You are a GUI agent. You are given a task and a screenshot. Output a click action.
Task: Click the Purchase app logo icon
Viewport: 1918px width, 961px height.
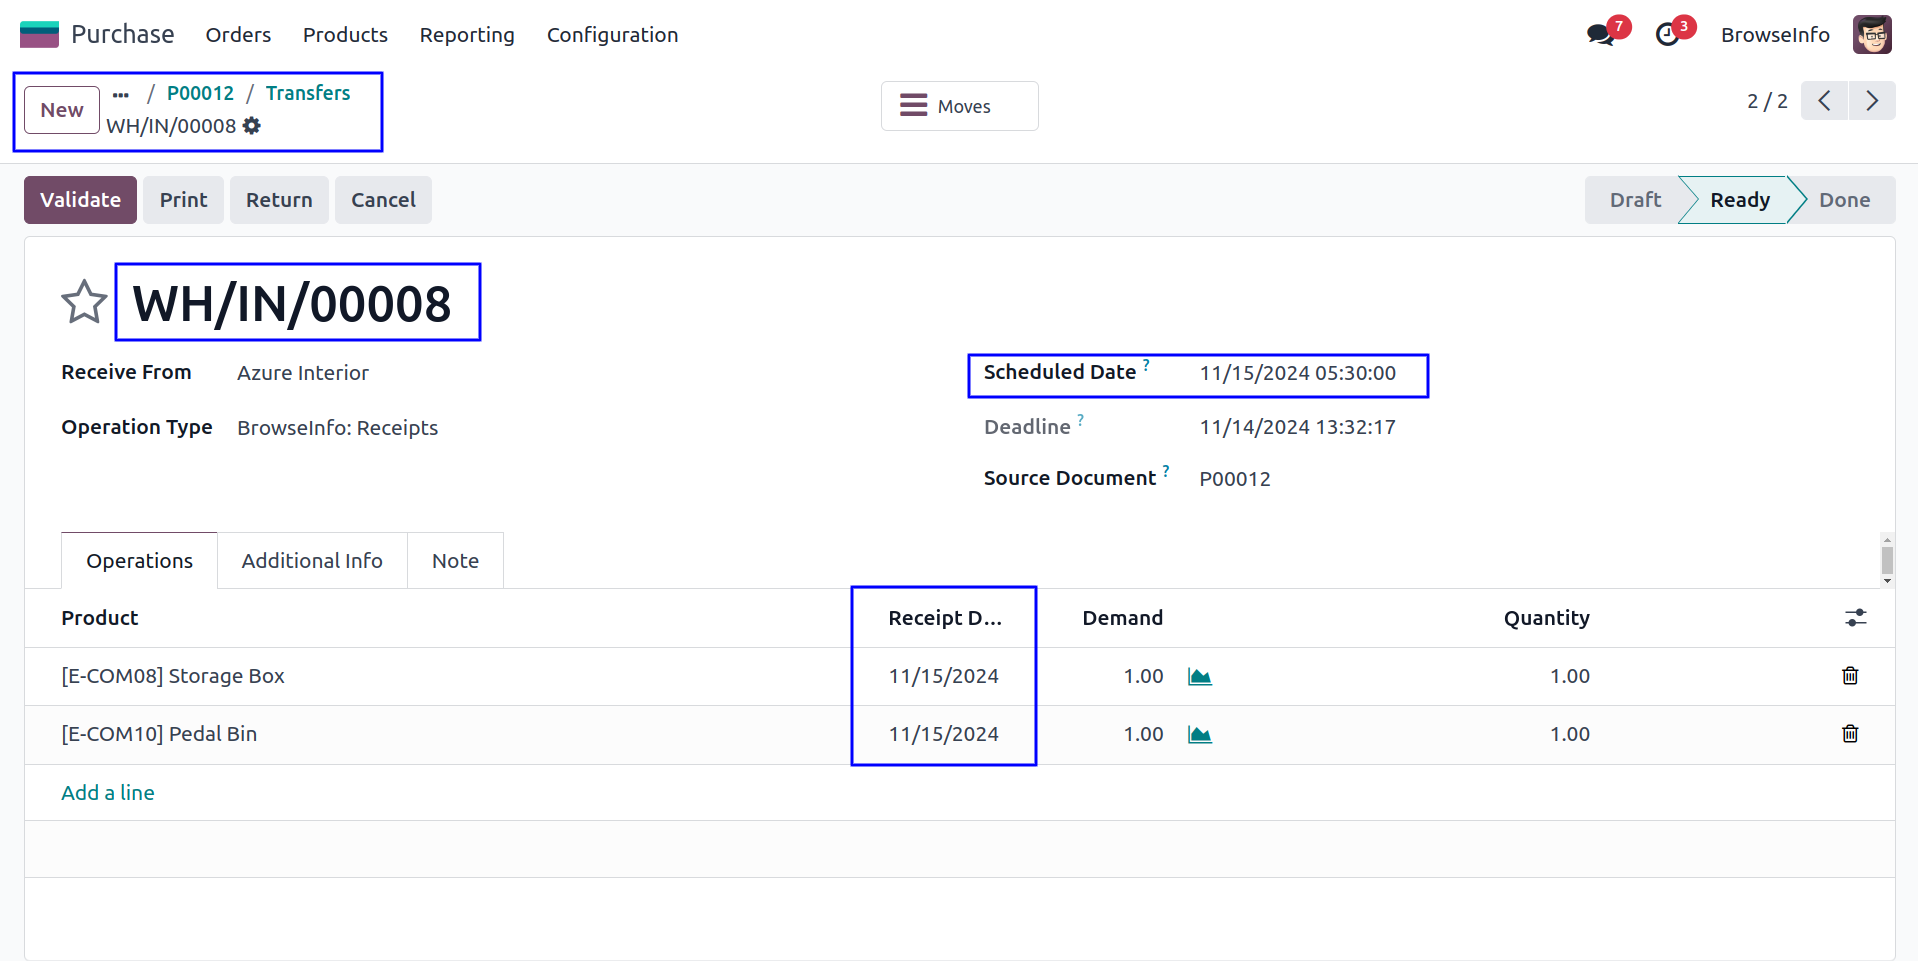click(39, 34)
